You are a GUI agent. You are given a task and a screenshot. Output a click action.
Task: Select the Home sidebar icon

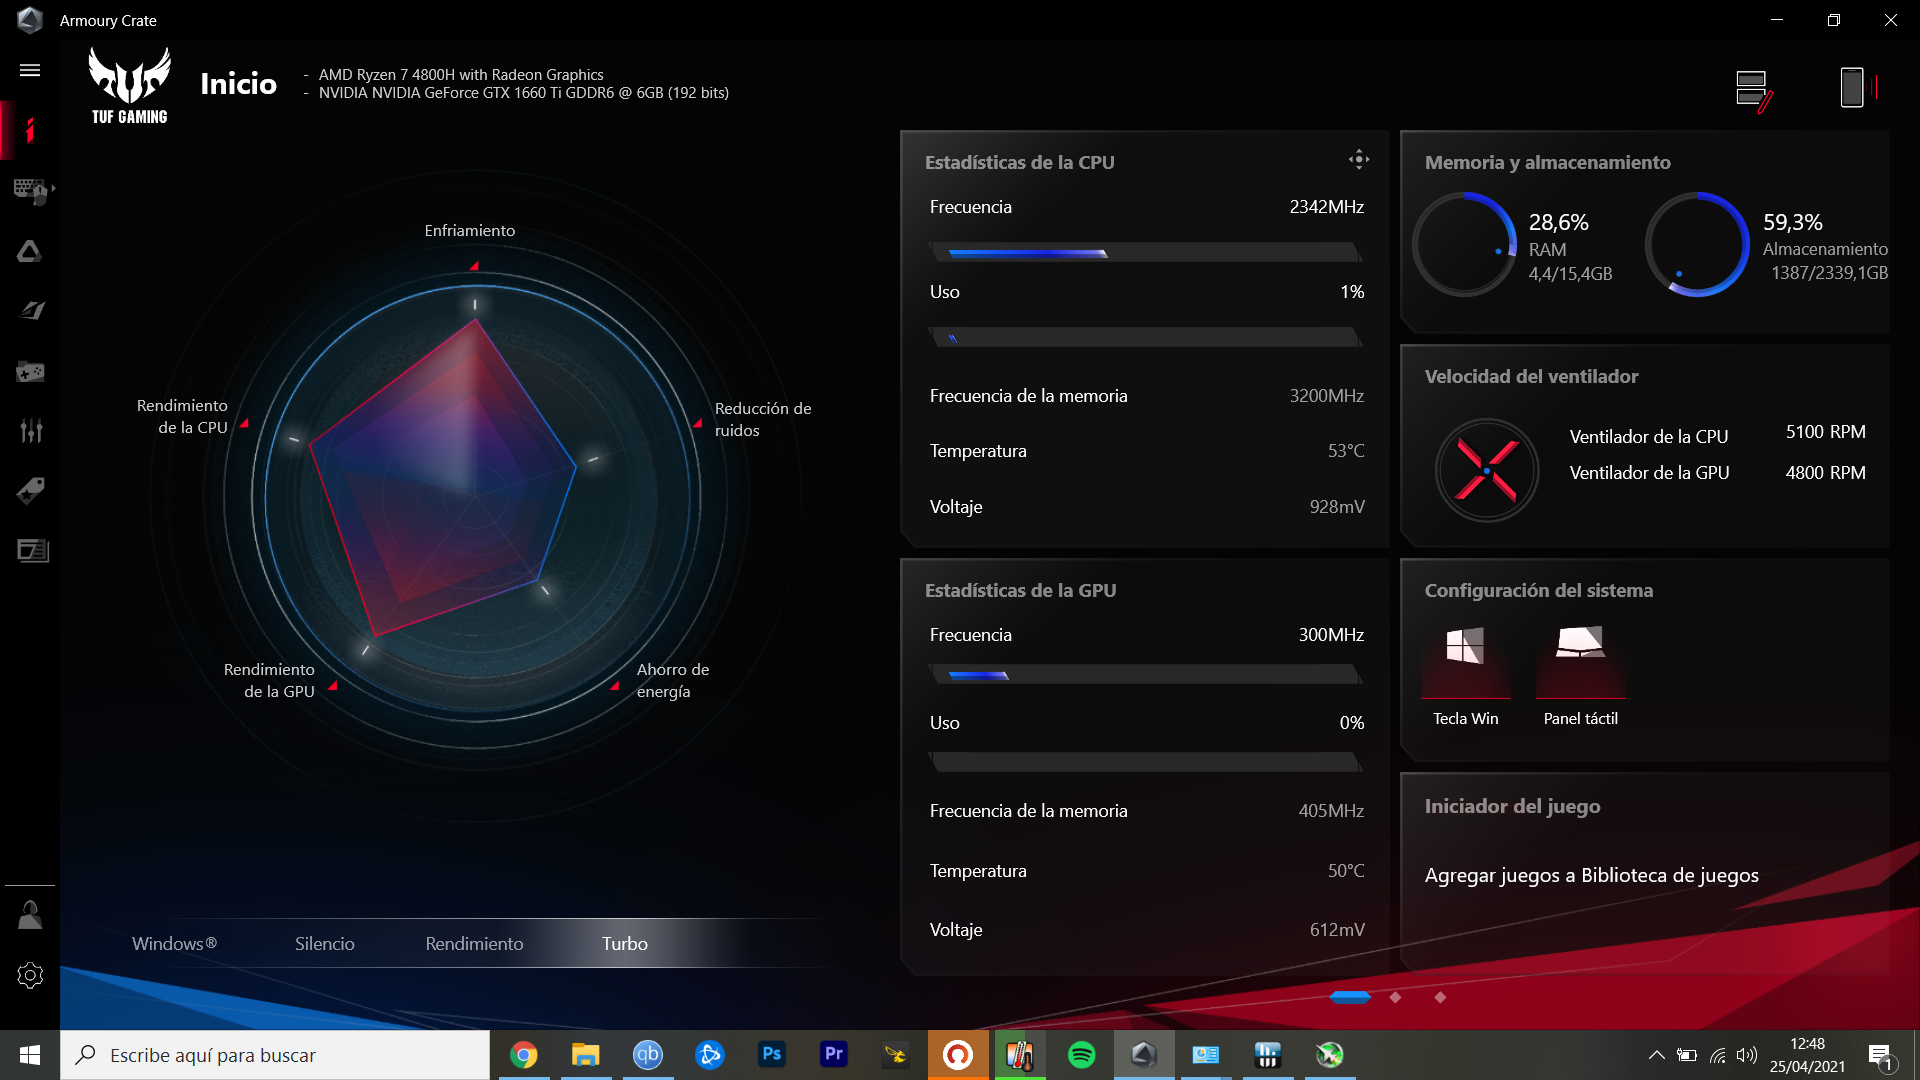[30, 130]
